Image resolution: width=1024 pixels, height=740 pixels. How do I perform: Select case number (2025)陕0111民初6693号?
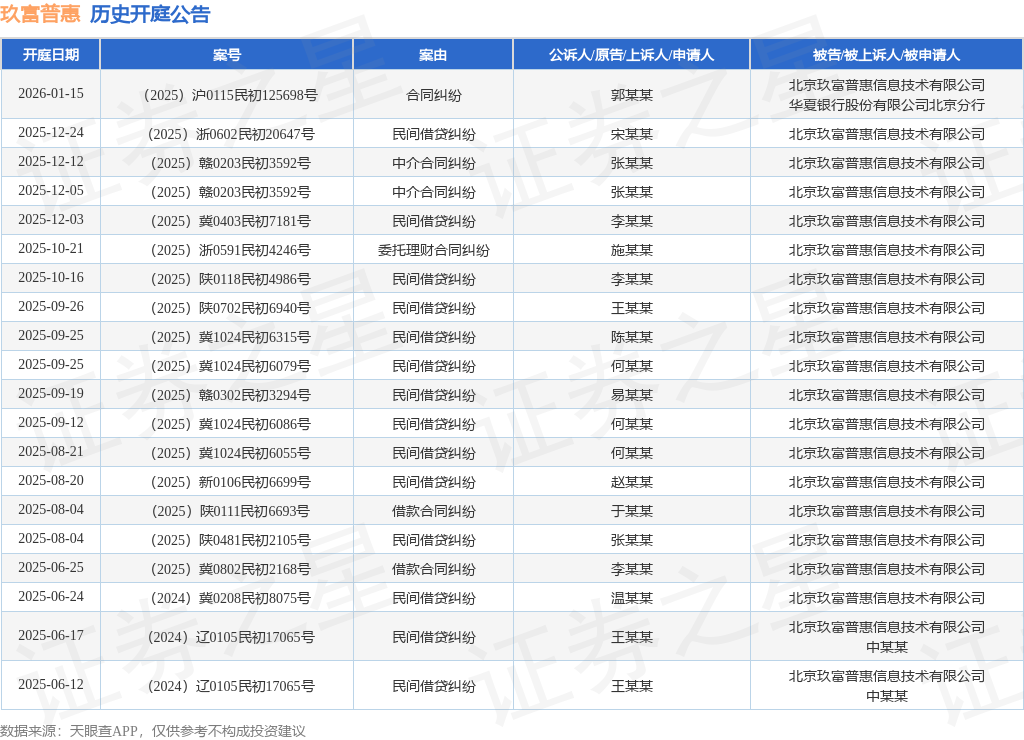tap(231, 511)
